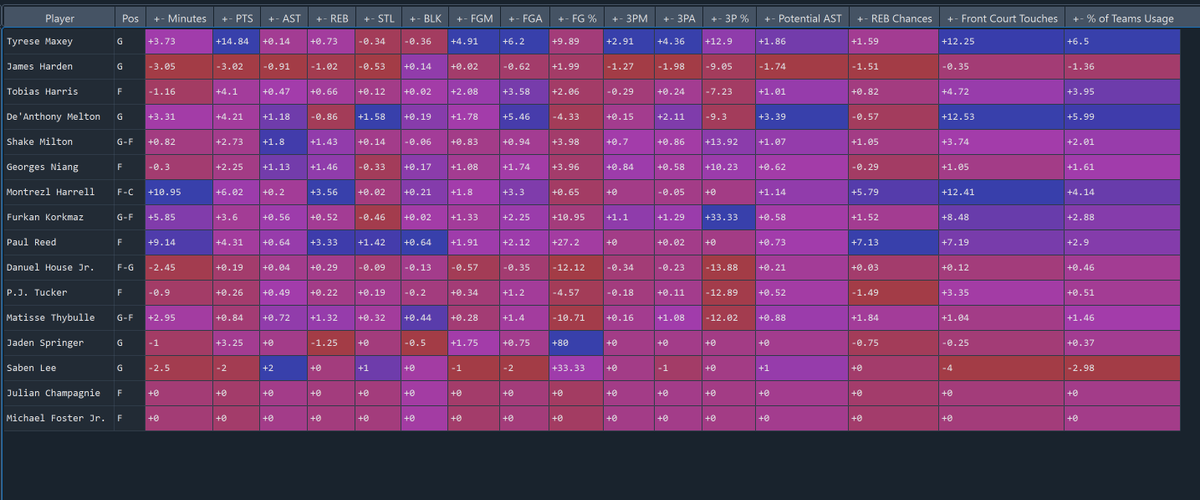Sort by the +- Minutes column header

click(179, 18)
